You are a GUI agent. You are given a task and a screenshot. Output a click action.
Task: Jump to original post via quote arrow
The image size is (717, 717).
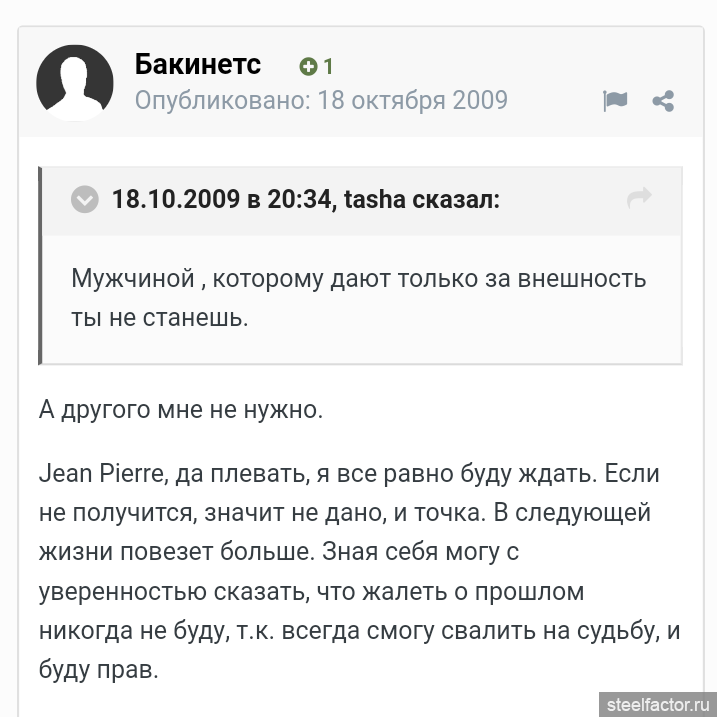coord(639,198)
